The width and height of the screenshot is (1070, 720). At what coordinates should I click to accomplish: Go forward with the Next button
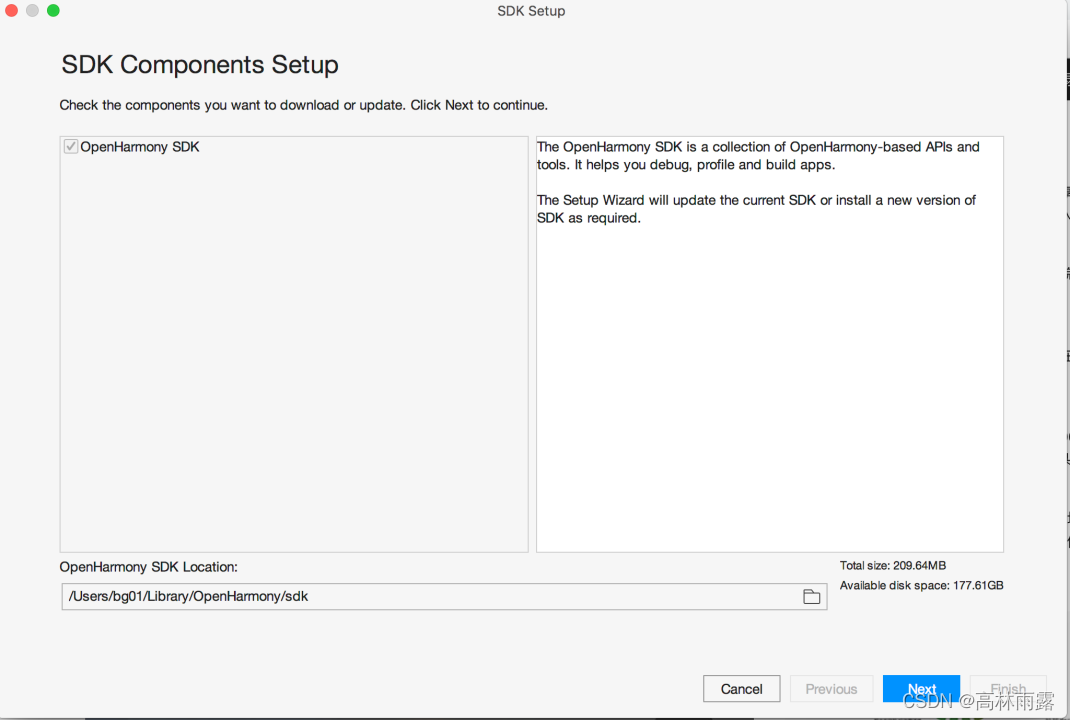921,689
